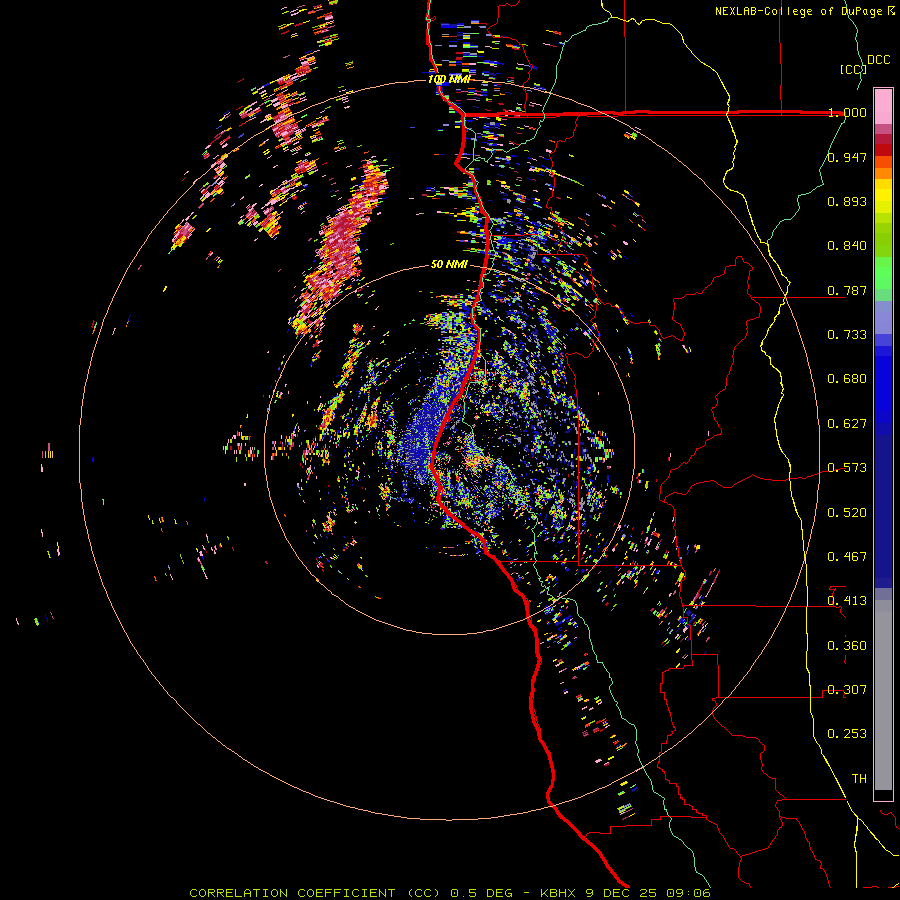Click the 1.000 value on the scale
Viewport: 900px width, 900px height.
tap(847, 112)
